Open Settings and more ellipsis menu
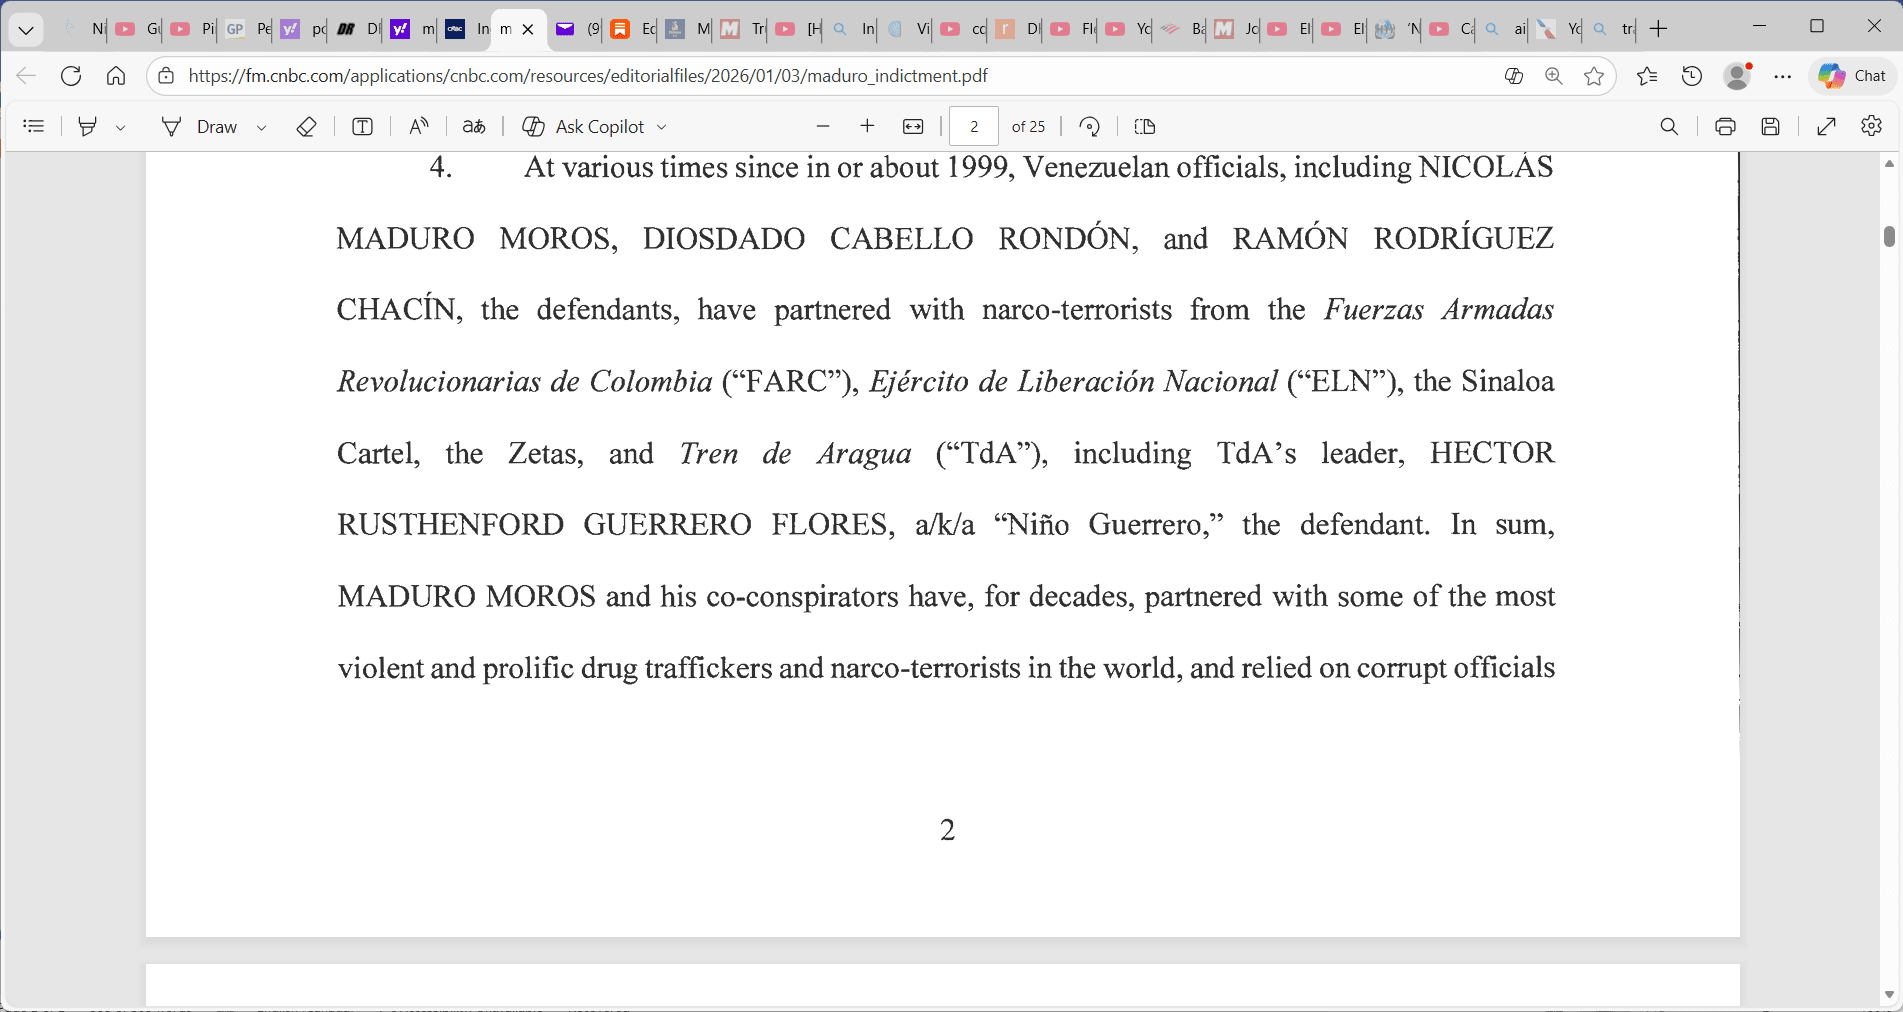Screen dimensions: 1903x1012 coord(1783,76)
